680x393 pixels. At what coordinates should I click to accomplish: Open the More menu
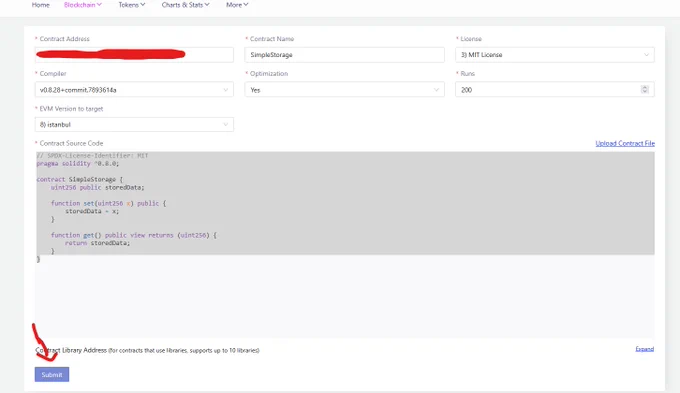pos(237,5)
